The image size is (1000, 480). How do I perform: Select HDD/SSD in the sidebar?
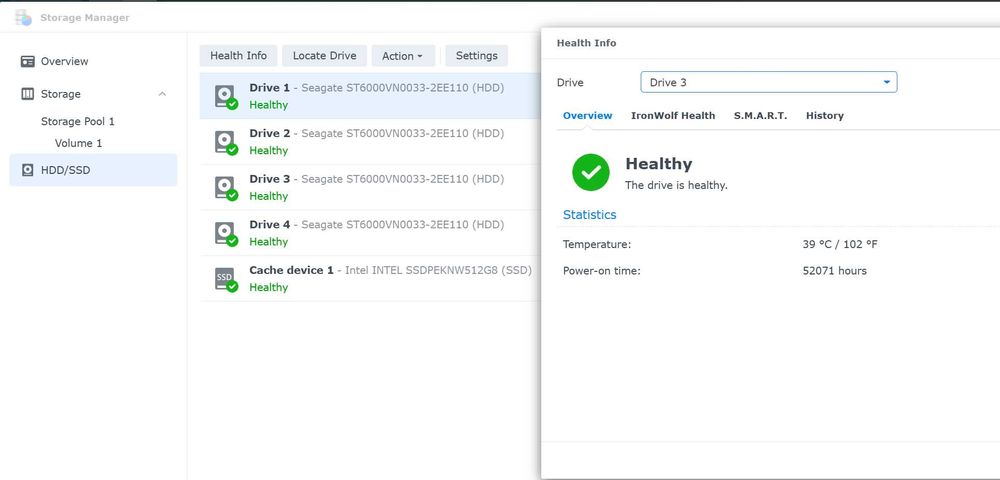(x=93, y=170)
